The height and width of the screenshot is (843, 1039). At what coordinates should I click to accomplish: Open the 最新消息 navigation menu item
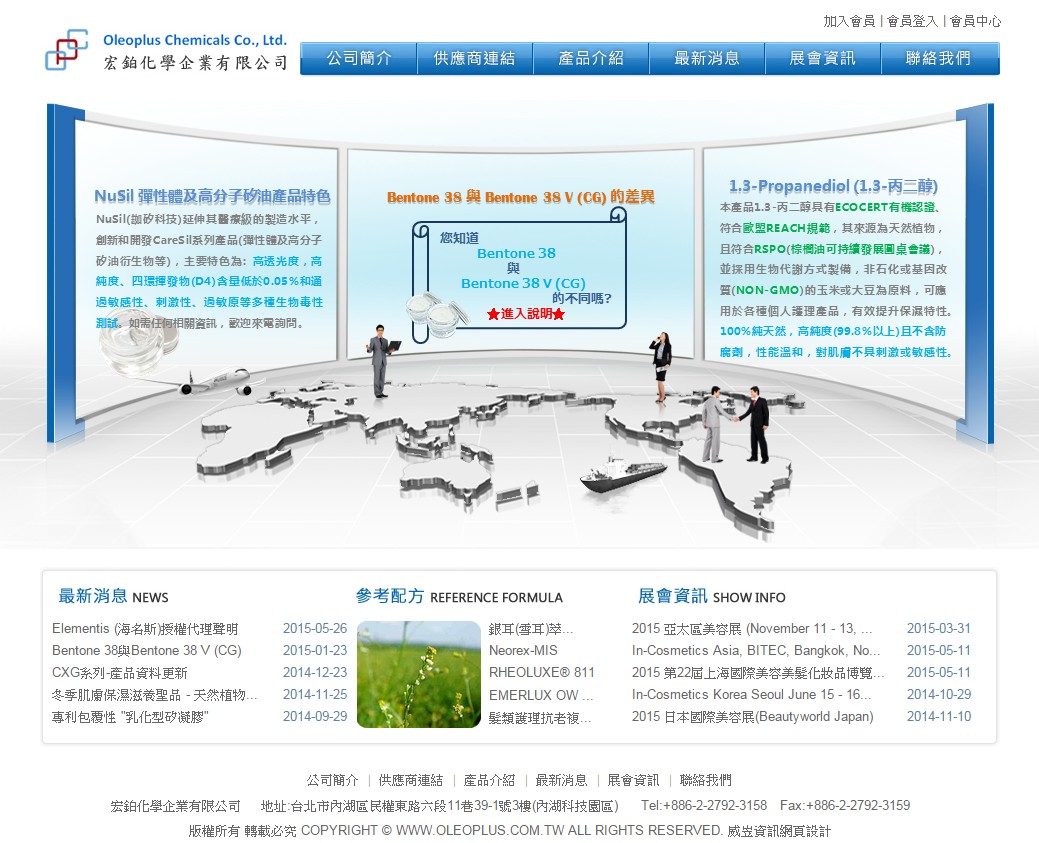click(706, 58)
